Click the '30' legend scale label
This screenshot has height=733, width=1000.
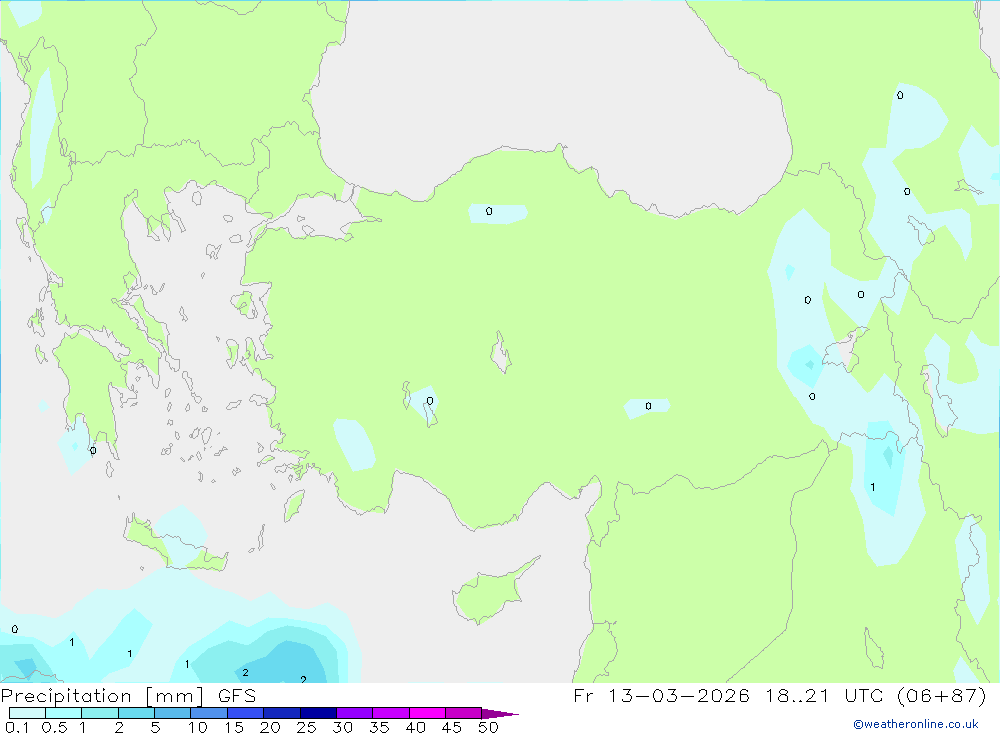pyautogui.click(x=343, y=727)
